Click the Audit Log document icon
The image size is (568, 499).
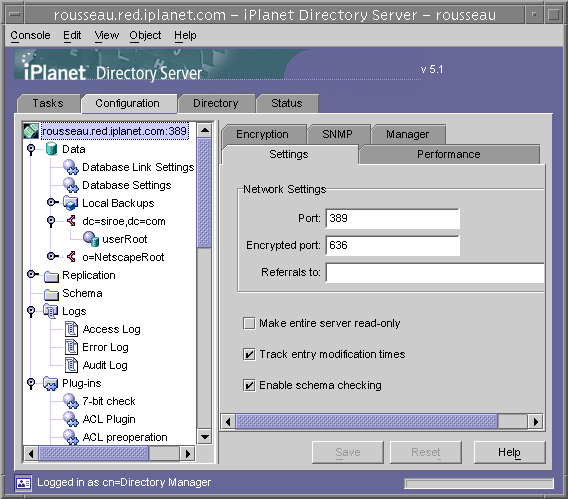[71, 365]
